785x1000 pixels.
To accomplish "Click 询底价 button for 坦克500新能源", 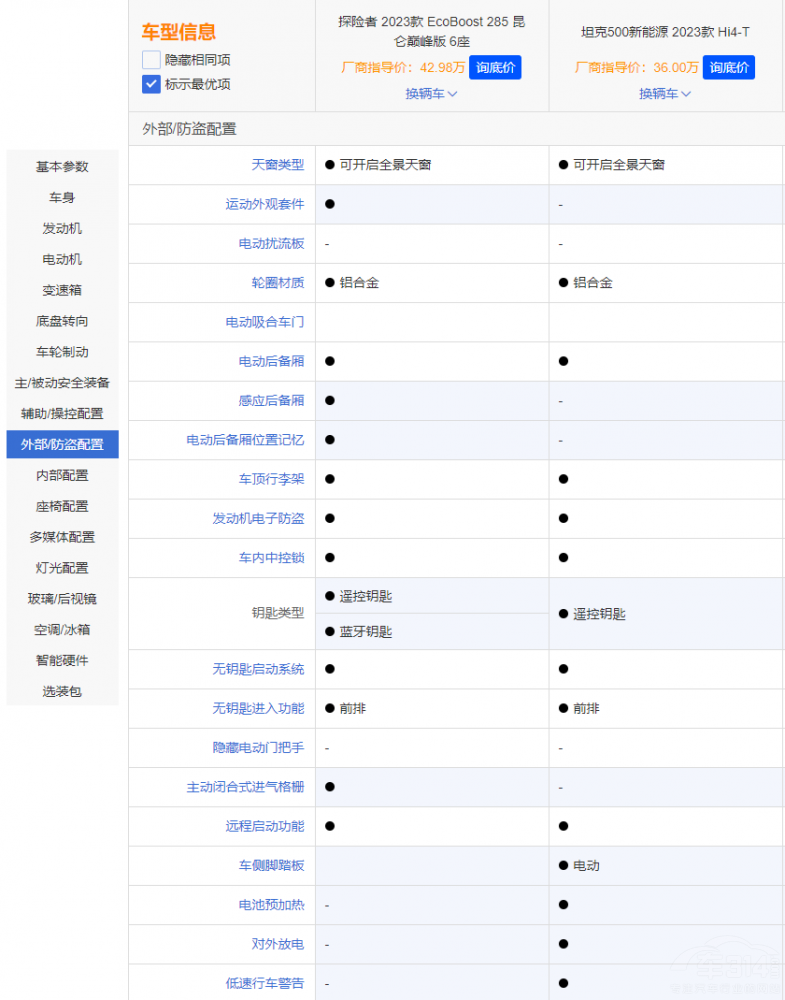I will (x=728, y=67).
